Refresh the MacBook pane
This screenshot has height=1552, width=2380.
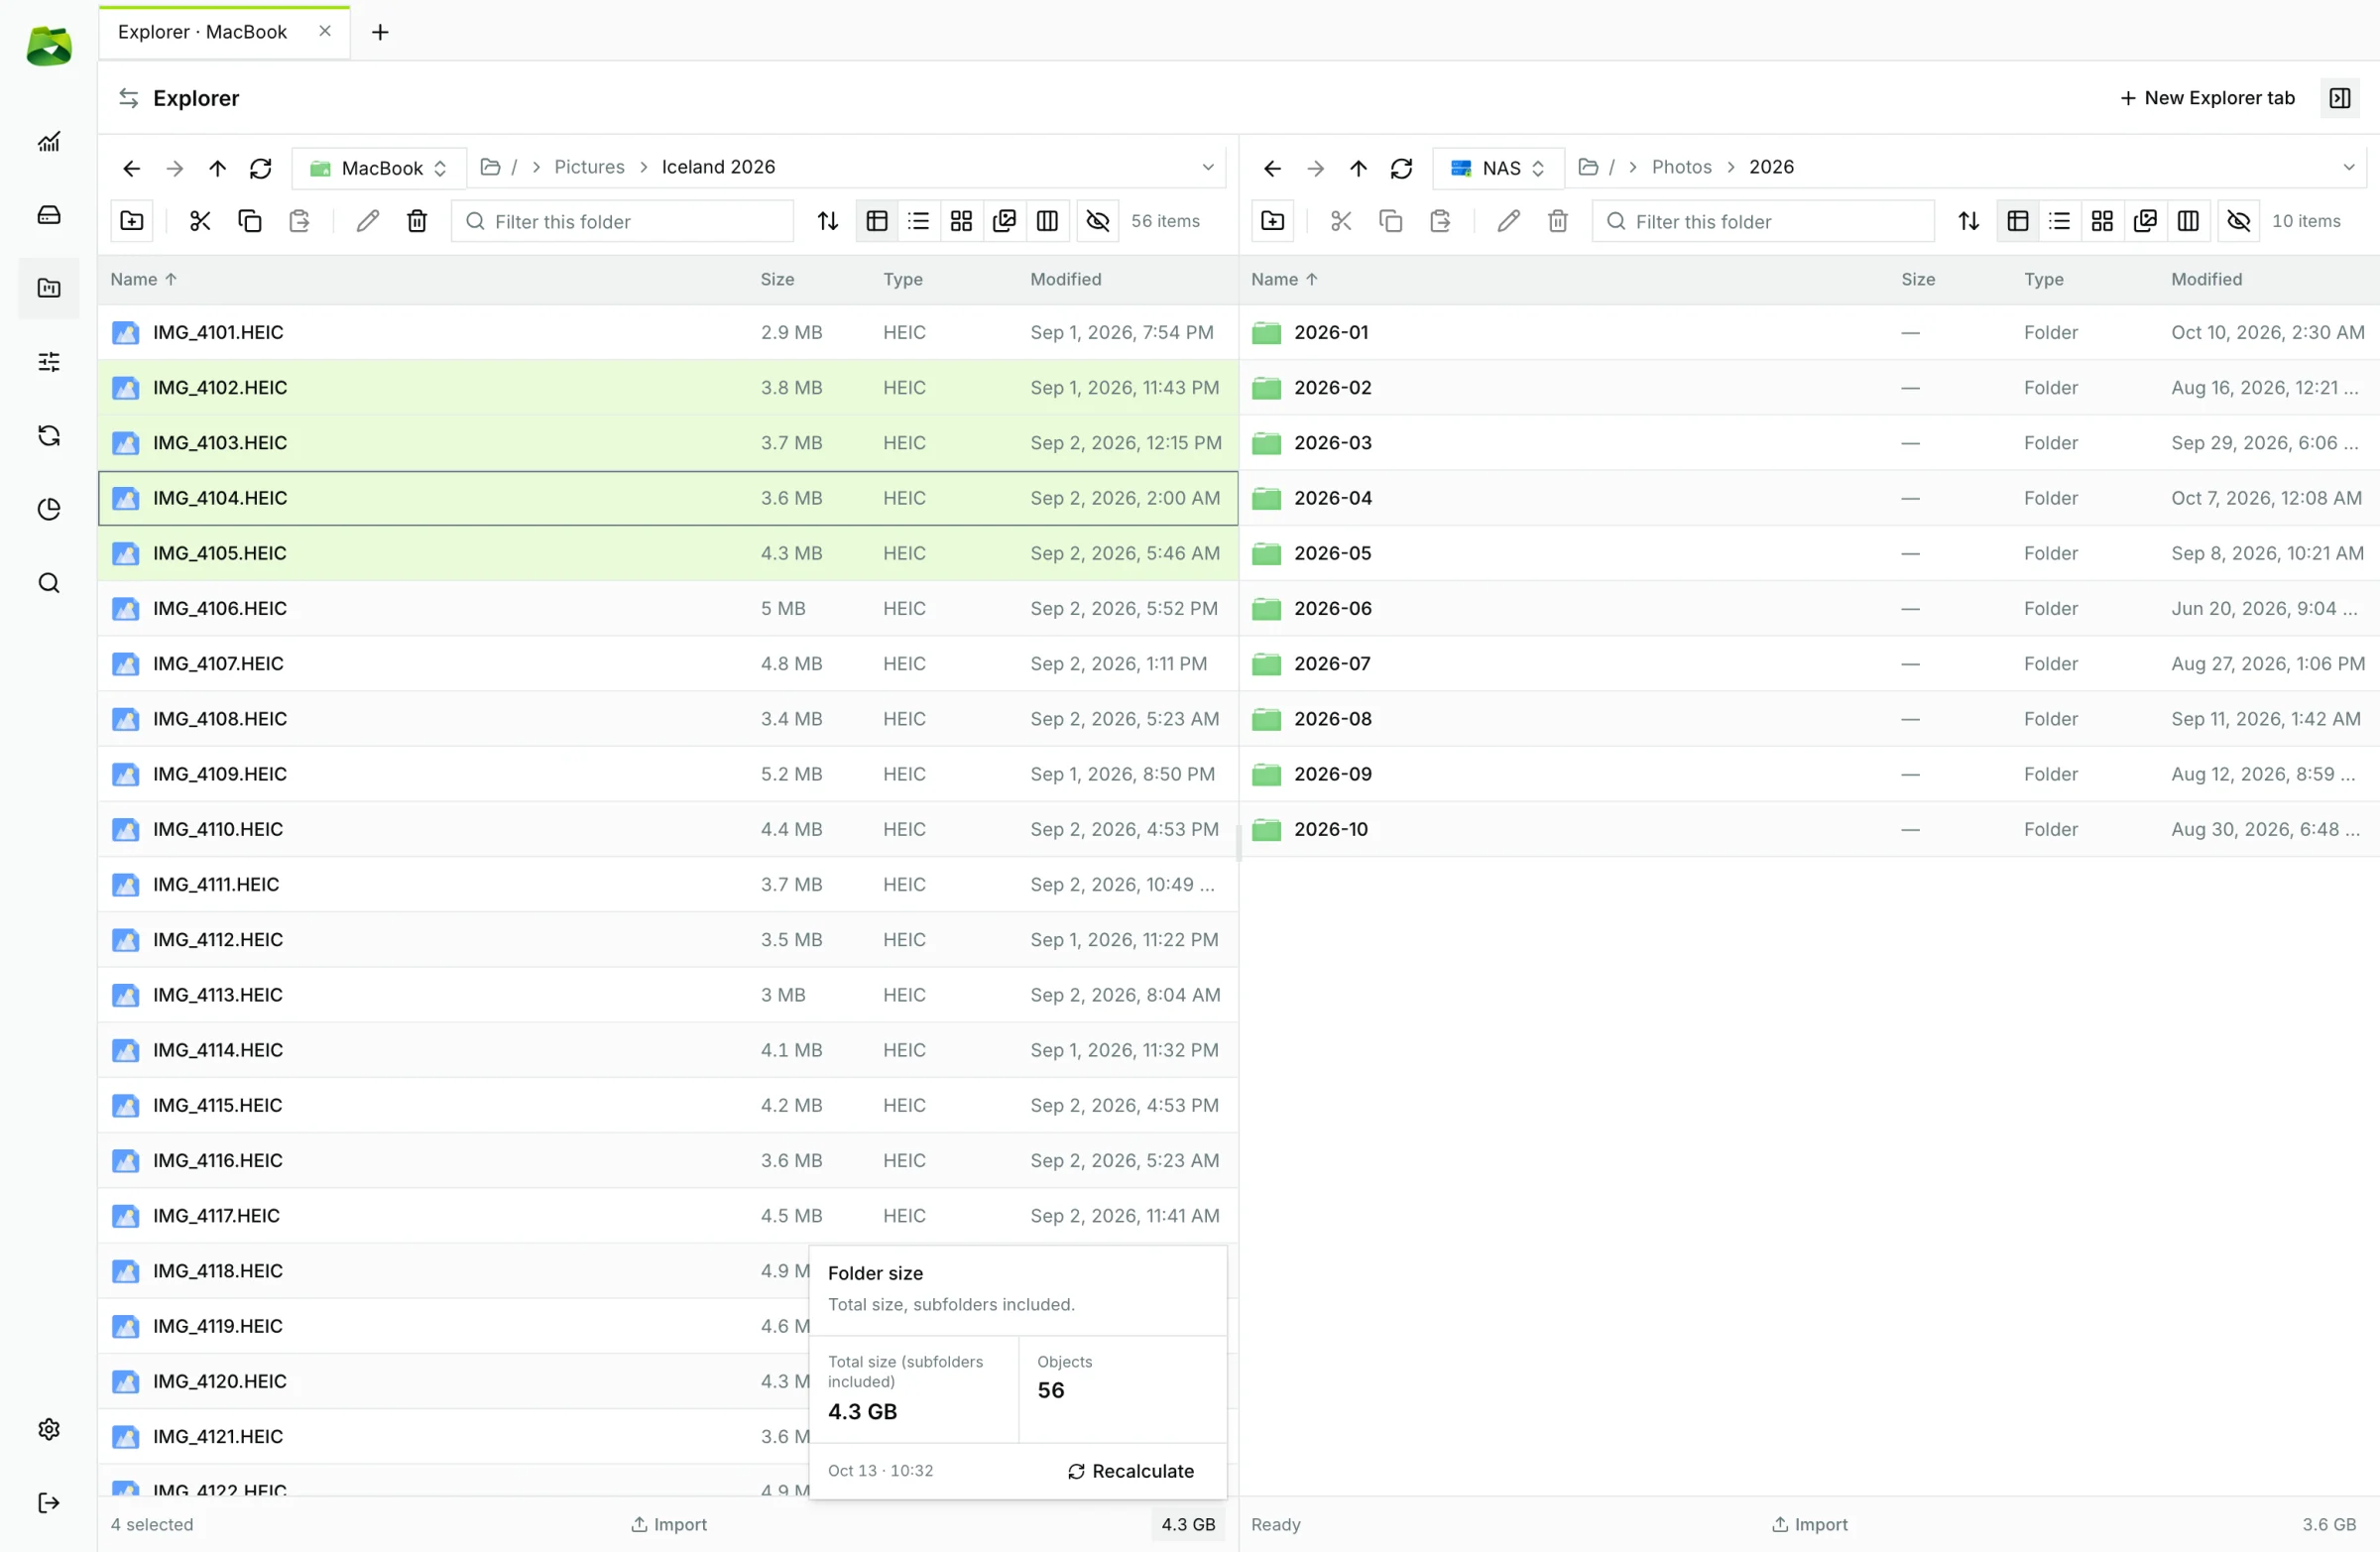point(261,168)
